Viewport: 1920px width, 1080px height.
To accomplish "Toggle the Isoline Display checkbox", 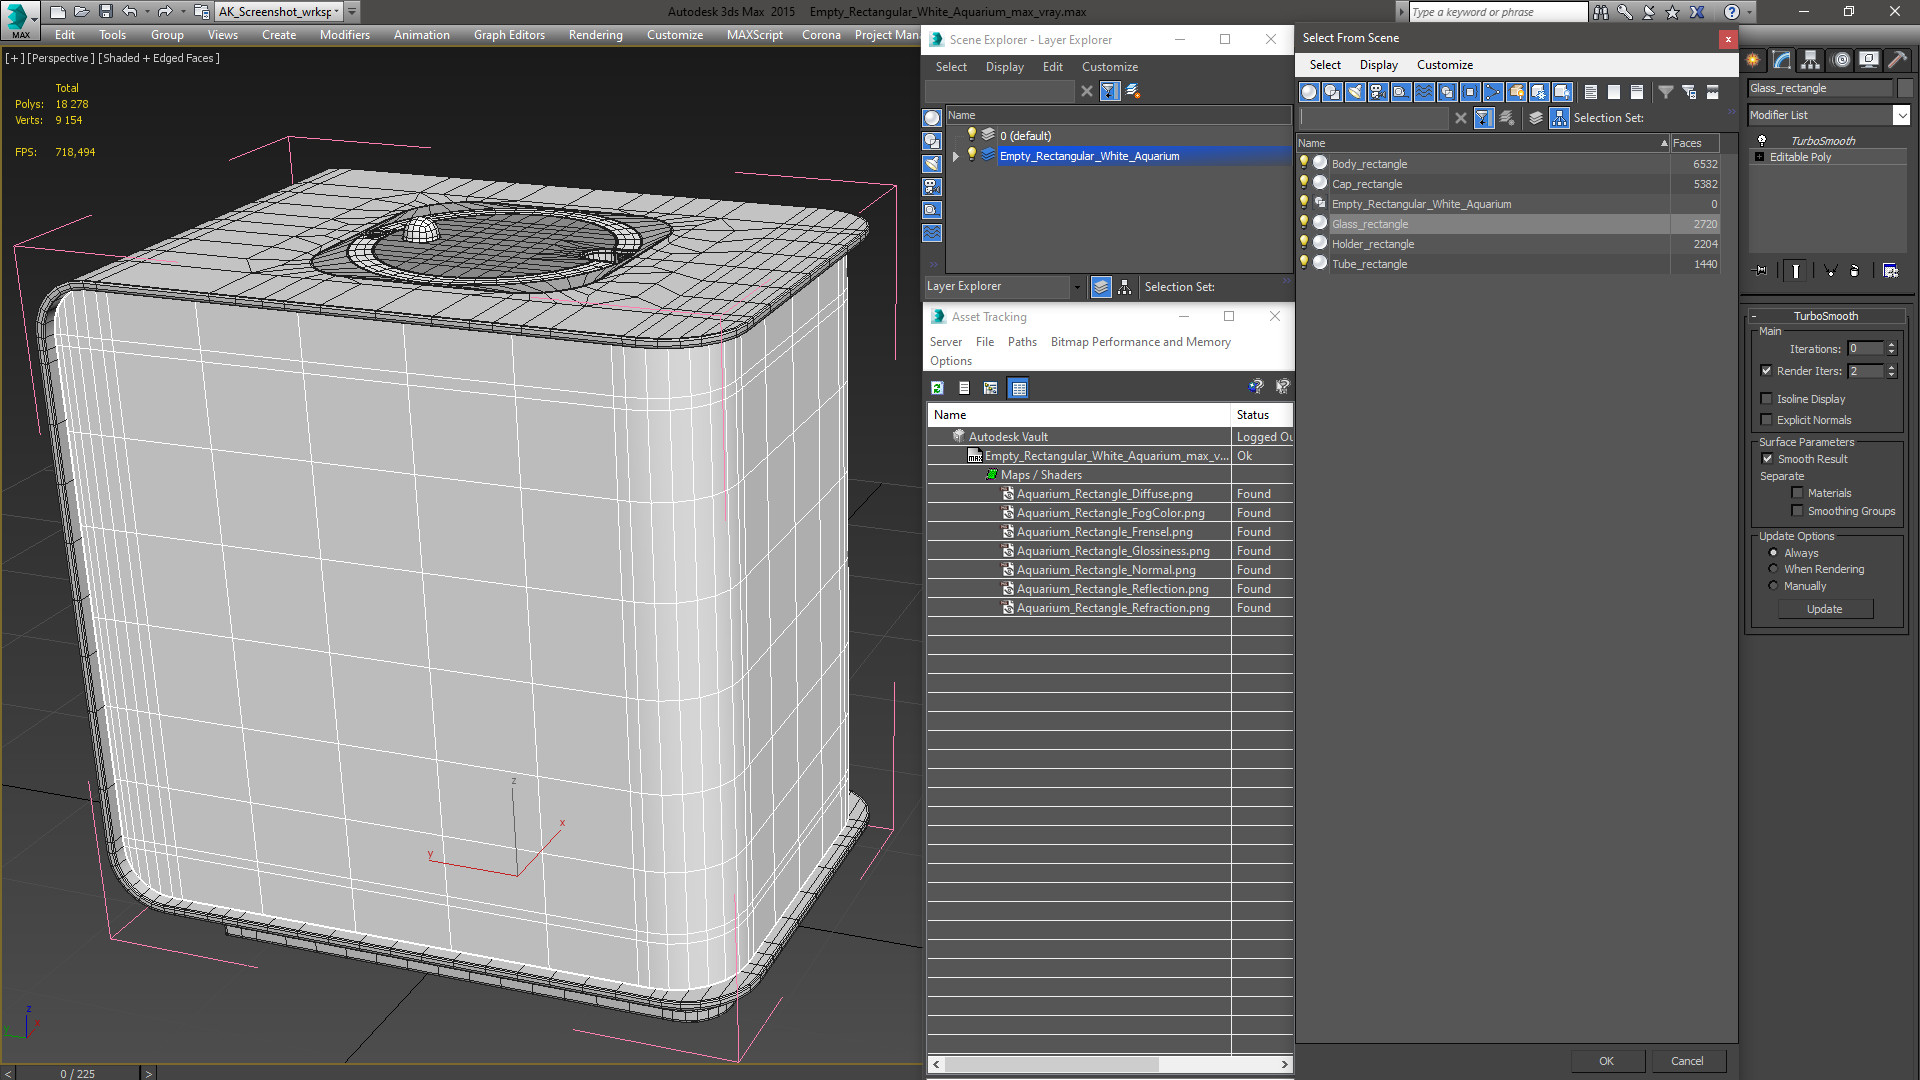I will point(1766,399).
